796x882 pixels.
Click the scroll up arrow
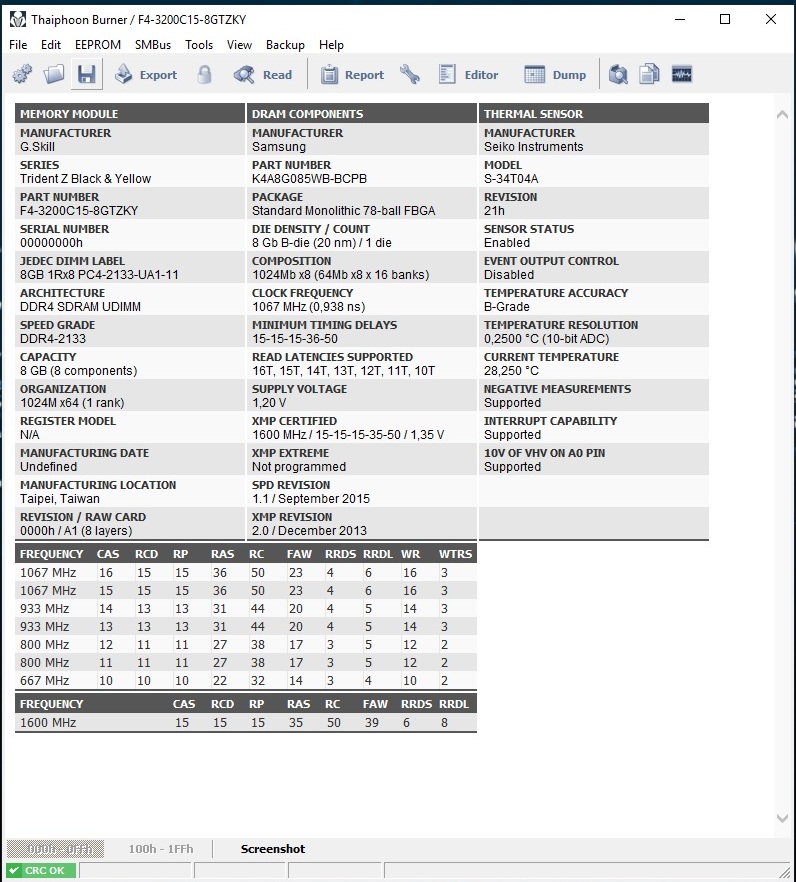(x=782, y=115)
